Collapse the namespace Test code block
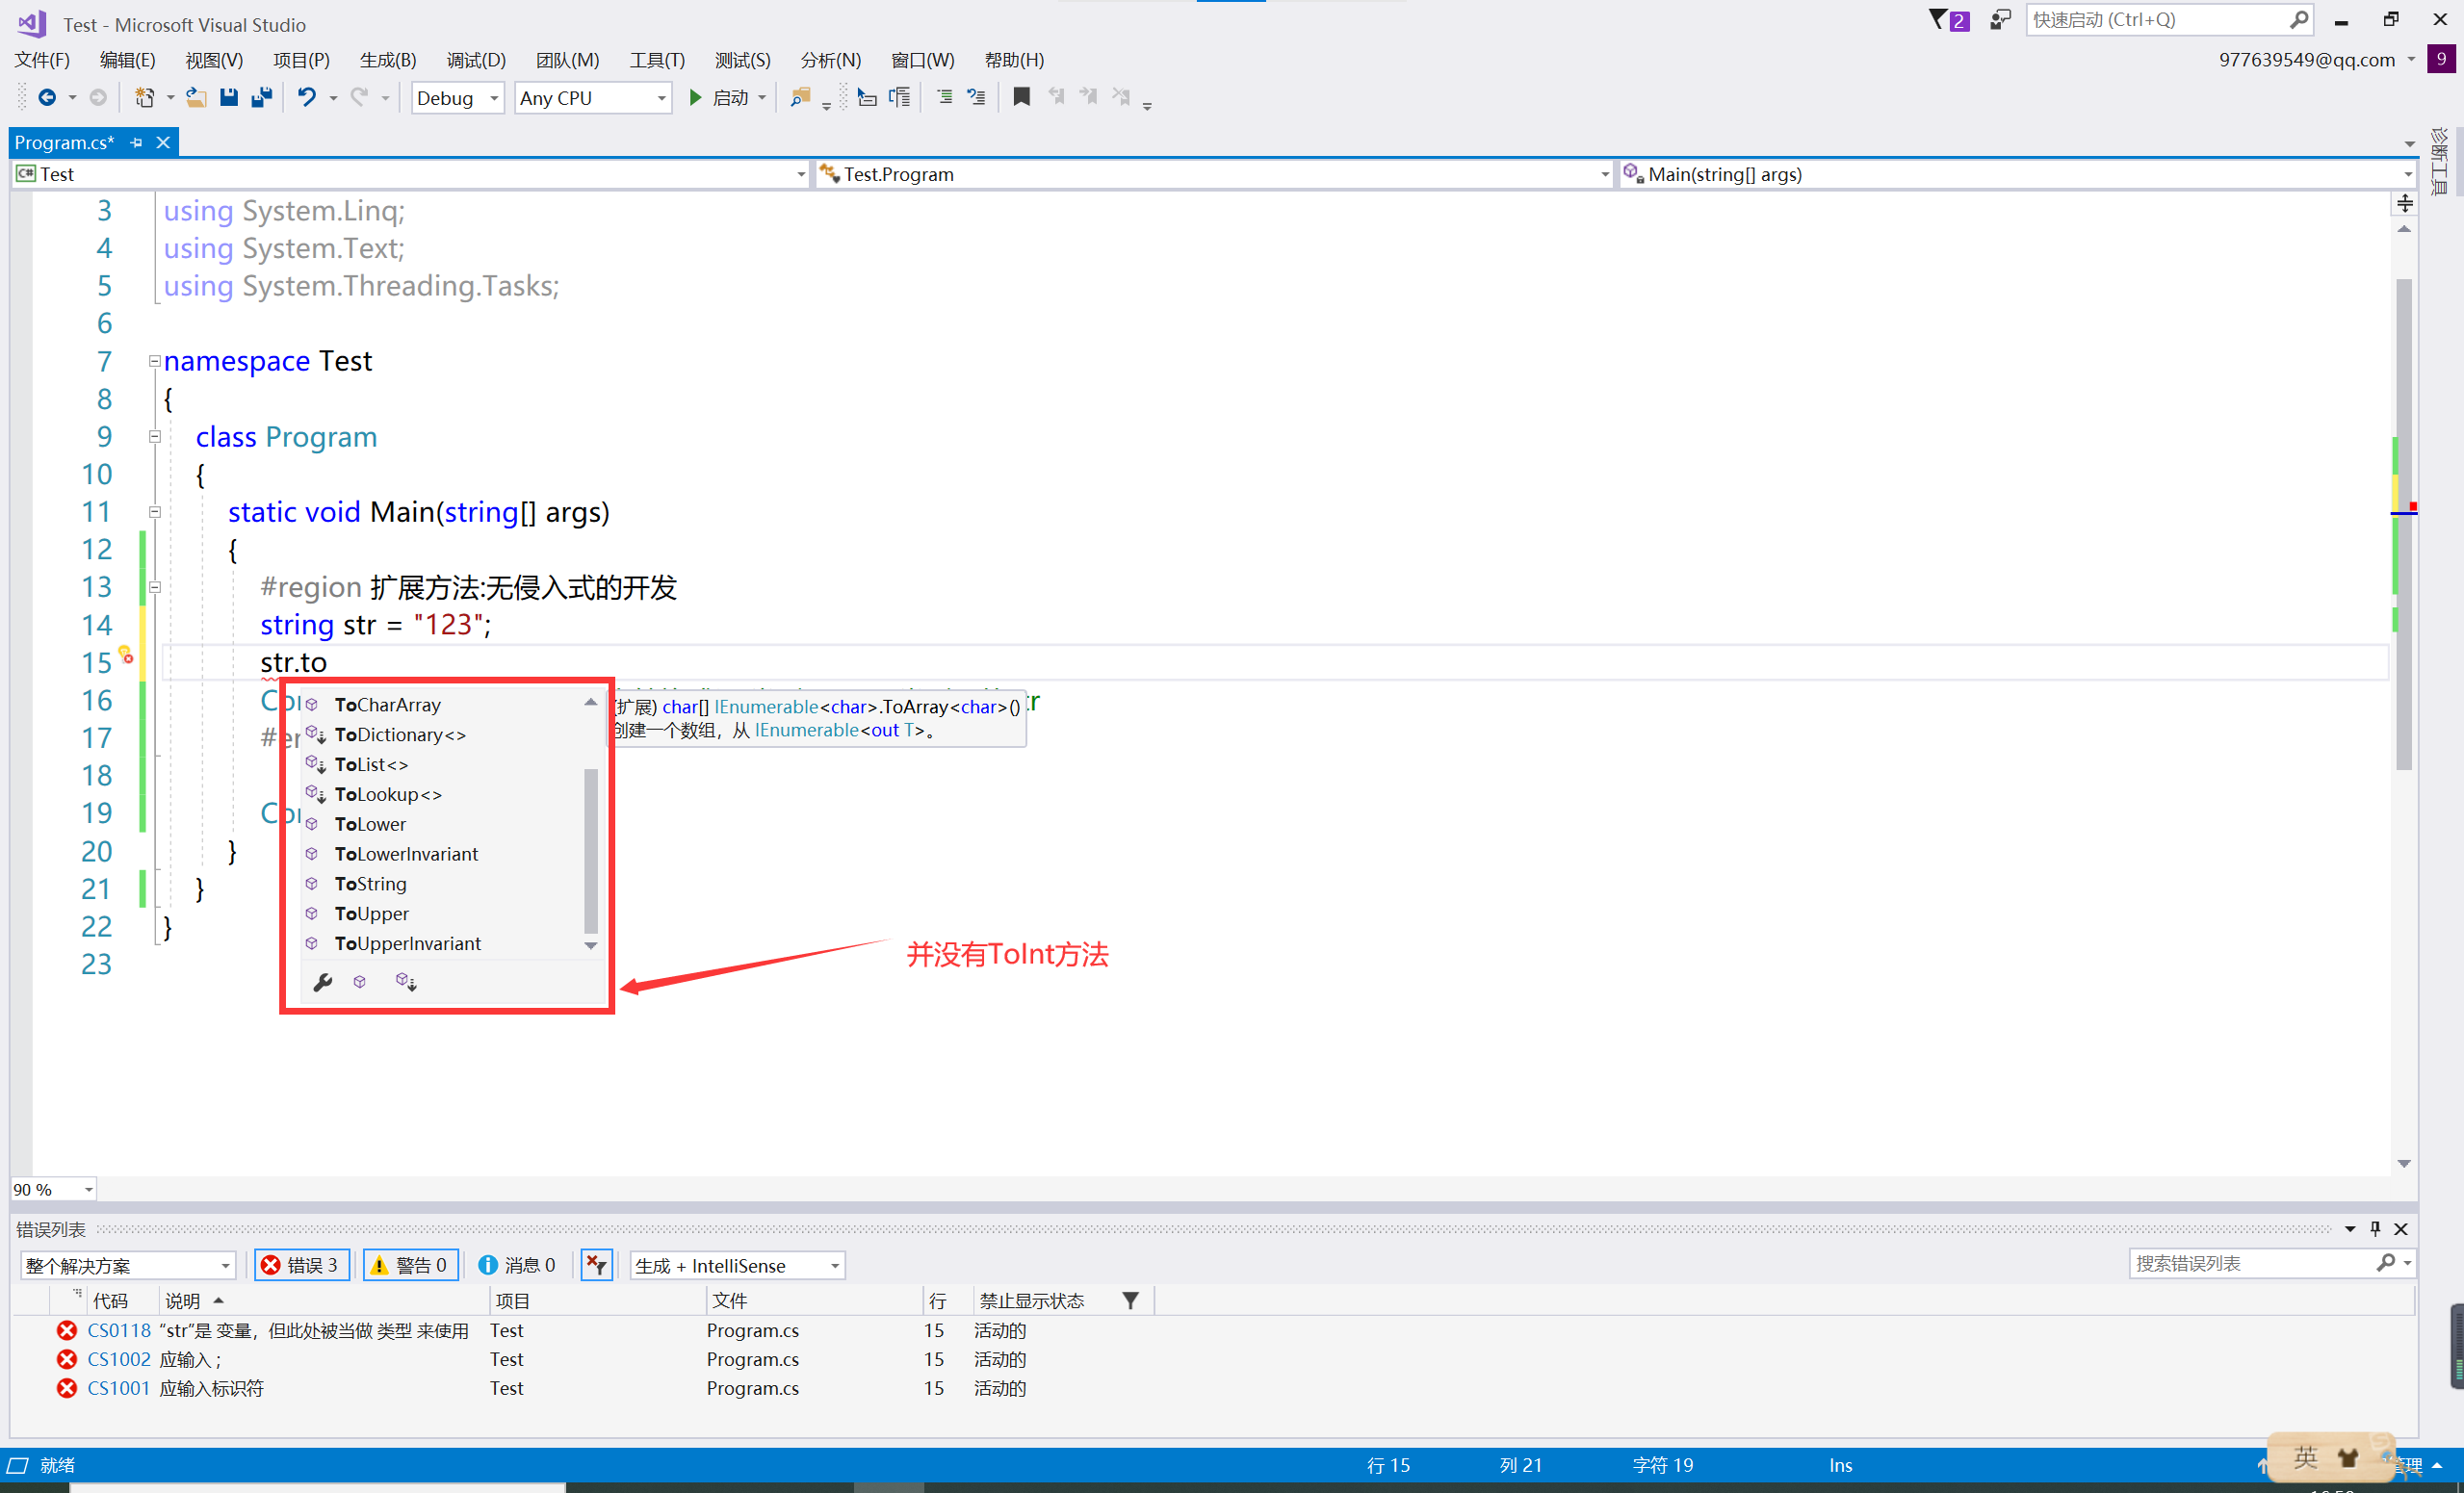Screen dimensions: 2464x1493 pos(155,361)
